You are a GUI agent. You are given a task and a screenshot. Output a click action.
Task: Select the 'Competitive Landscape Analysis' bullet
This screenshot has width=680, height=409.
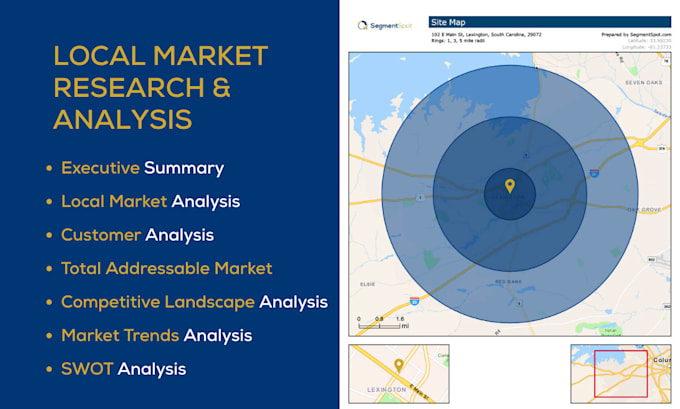pos(194,302)
